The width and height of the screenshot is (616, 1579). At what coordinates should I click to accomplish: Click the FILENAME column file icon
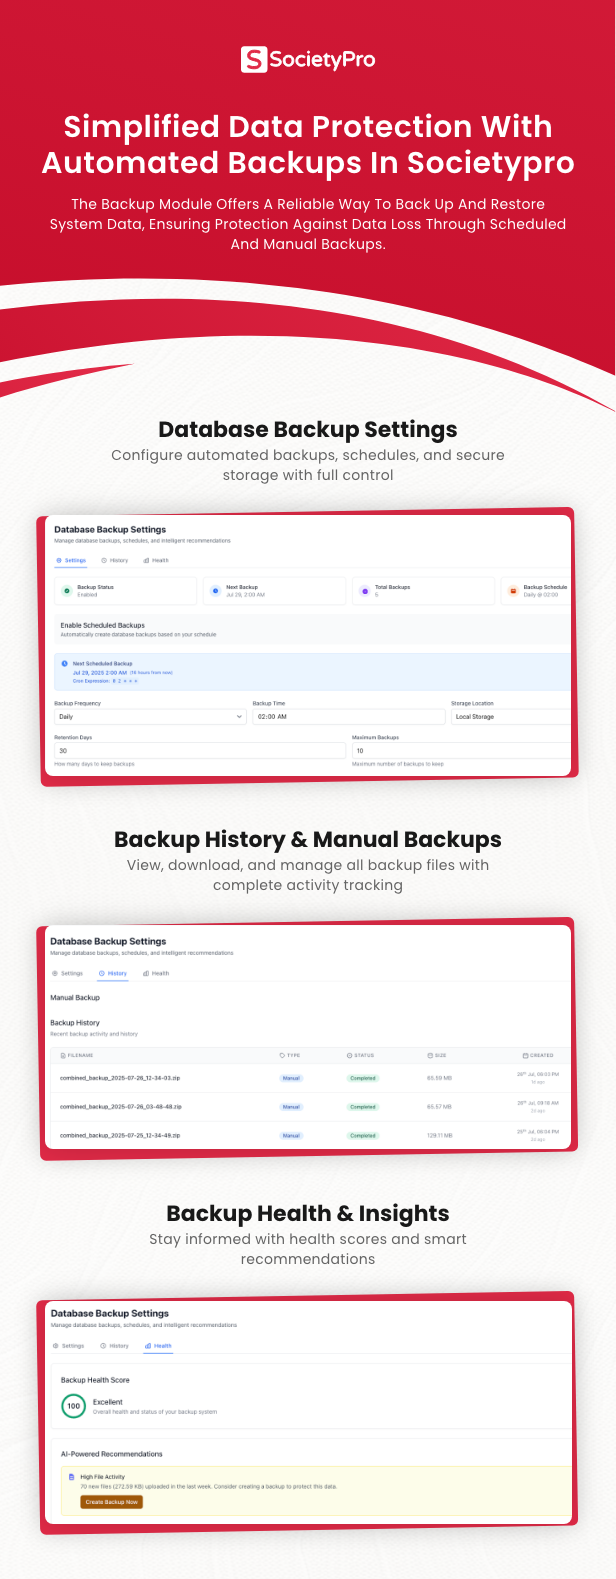coord(63,1055)
